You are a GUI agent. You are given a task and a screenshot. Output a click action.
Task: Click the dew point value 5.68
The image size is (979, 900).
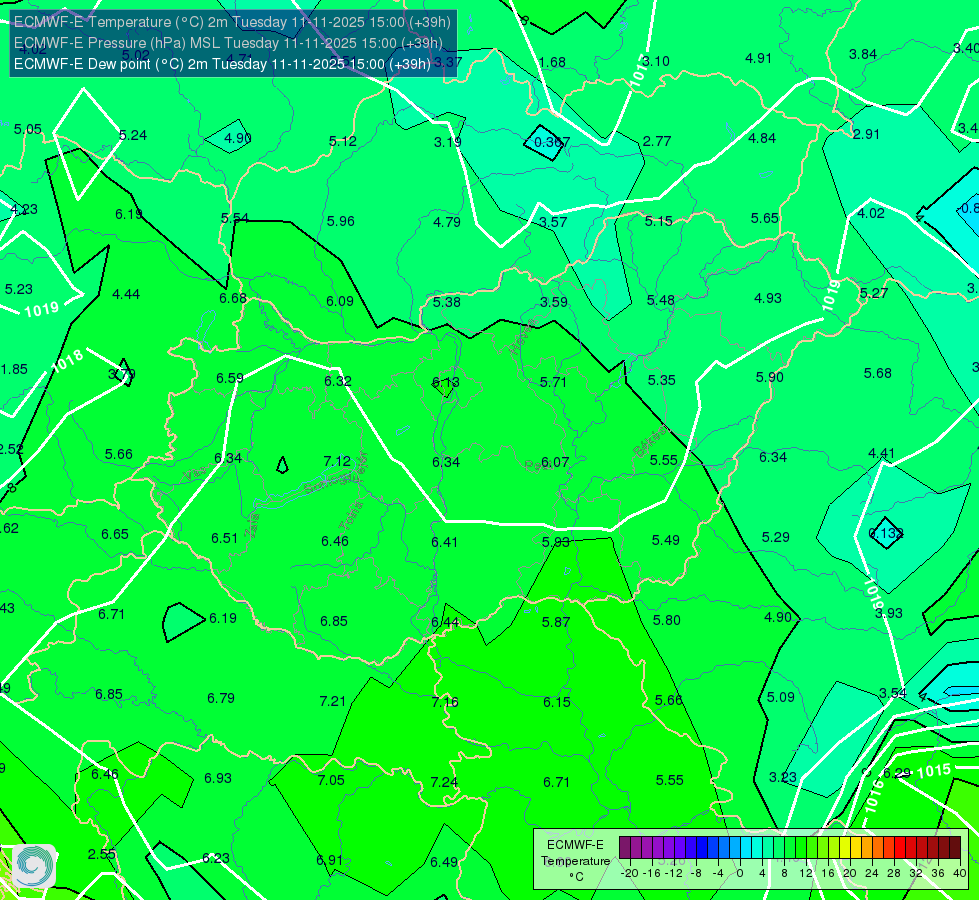click(878, 373)
